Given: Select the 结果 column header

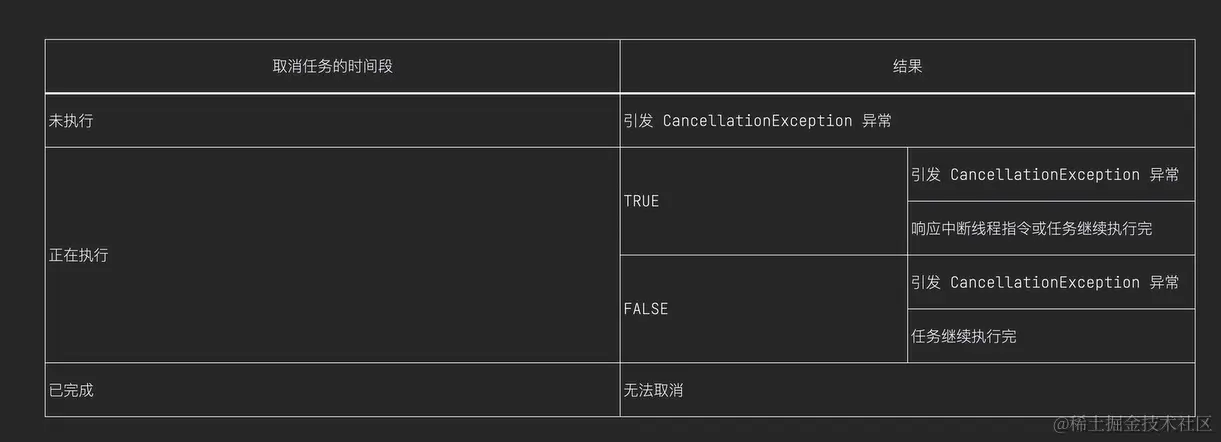Looking at the screenshot, I should pos(907,67).
